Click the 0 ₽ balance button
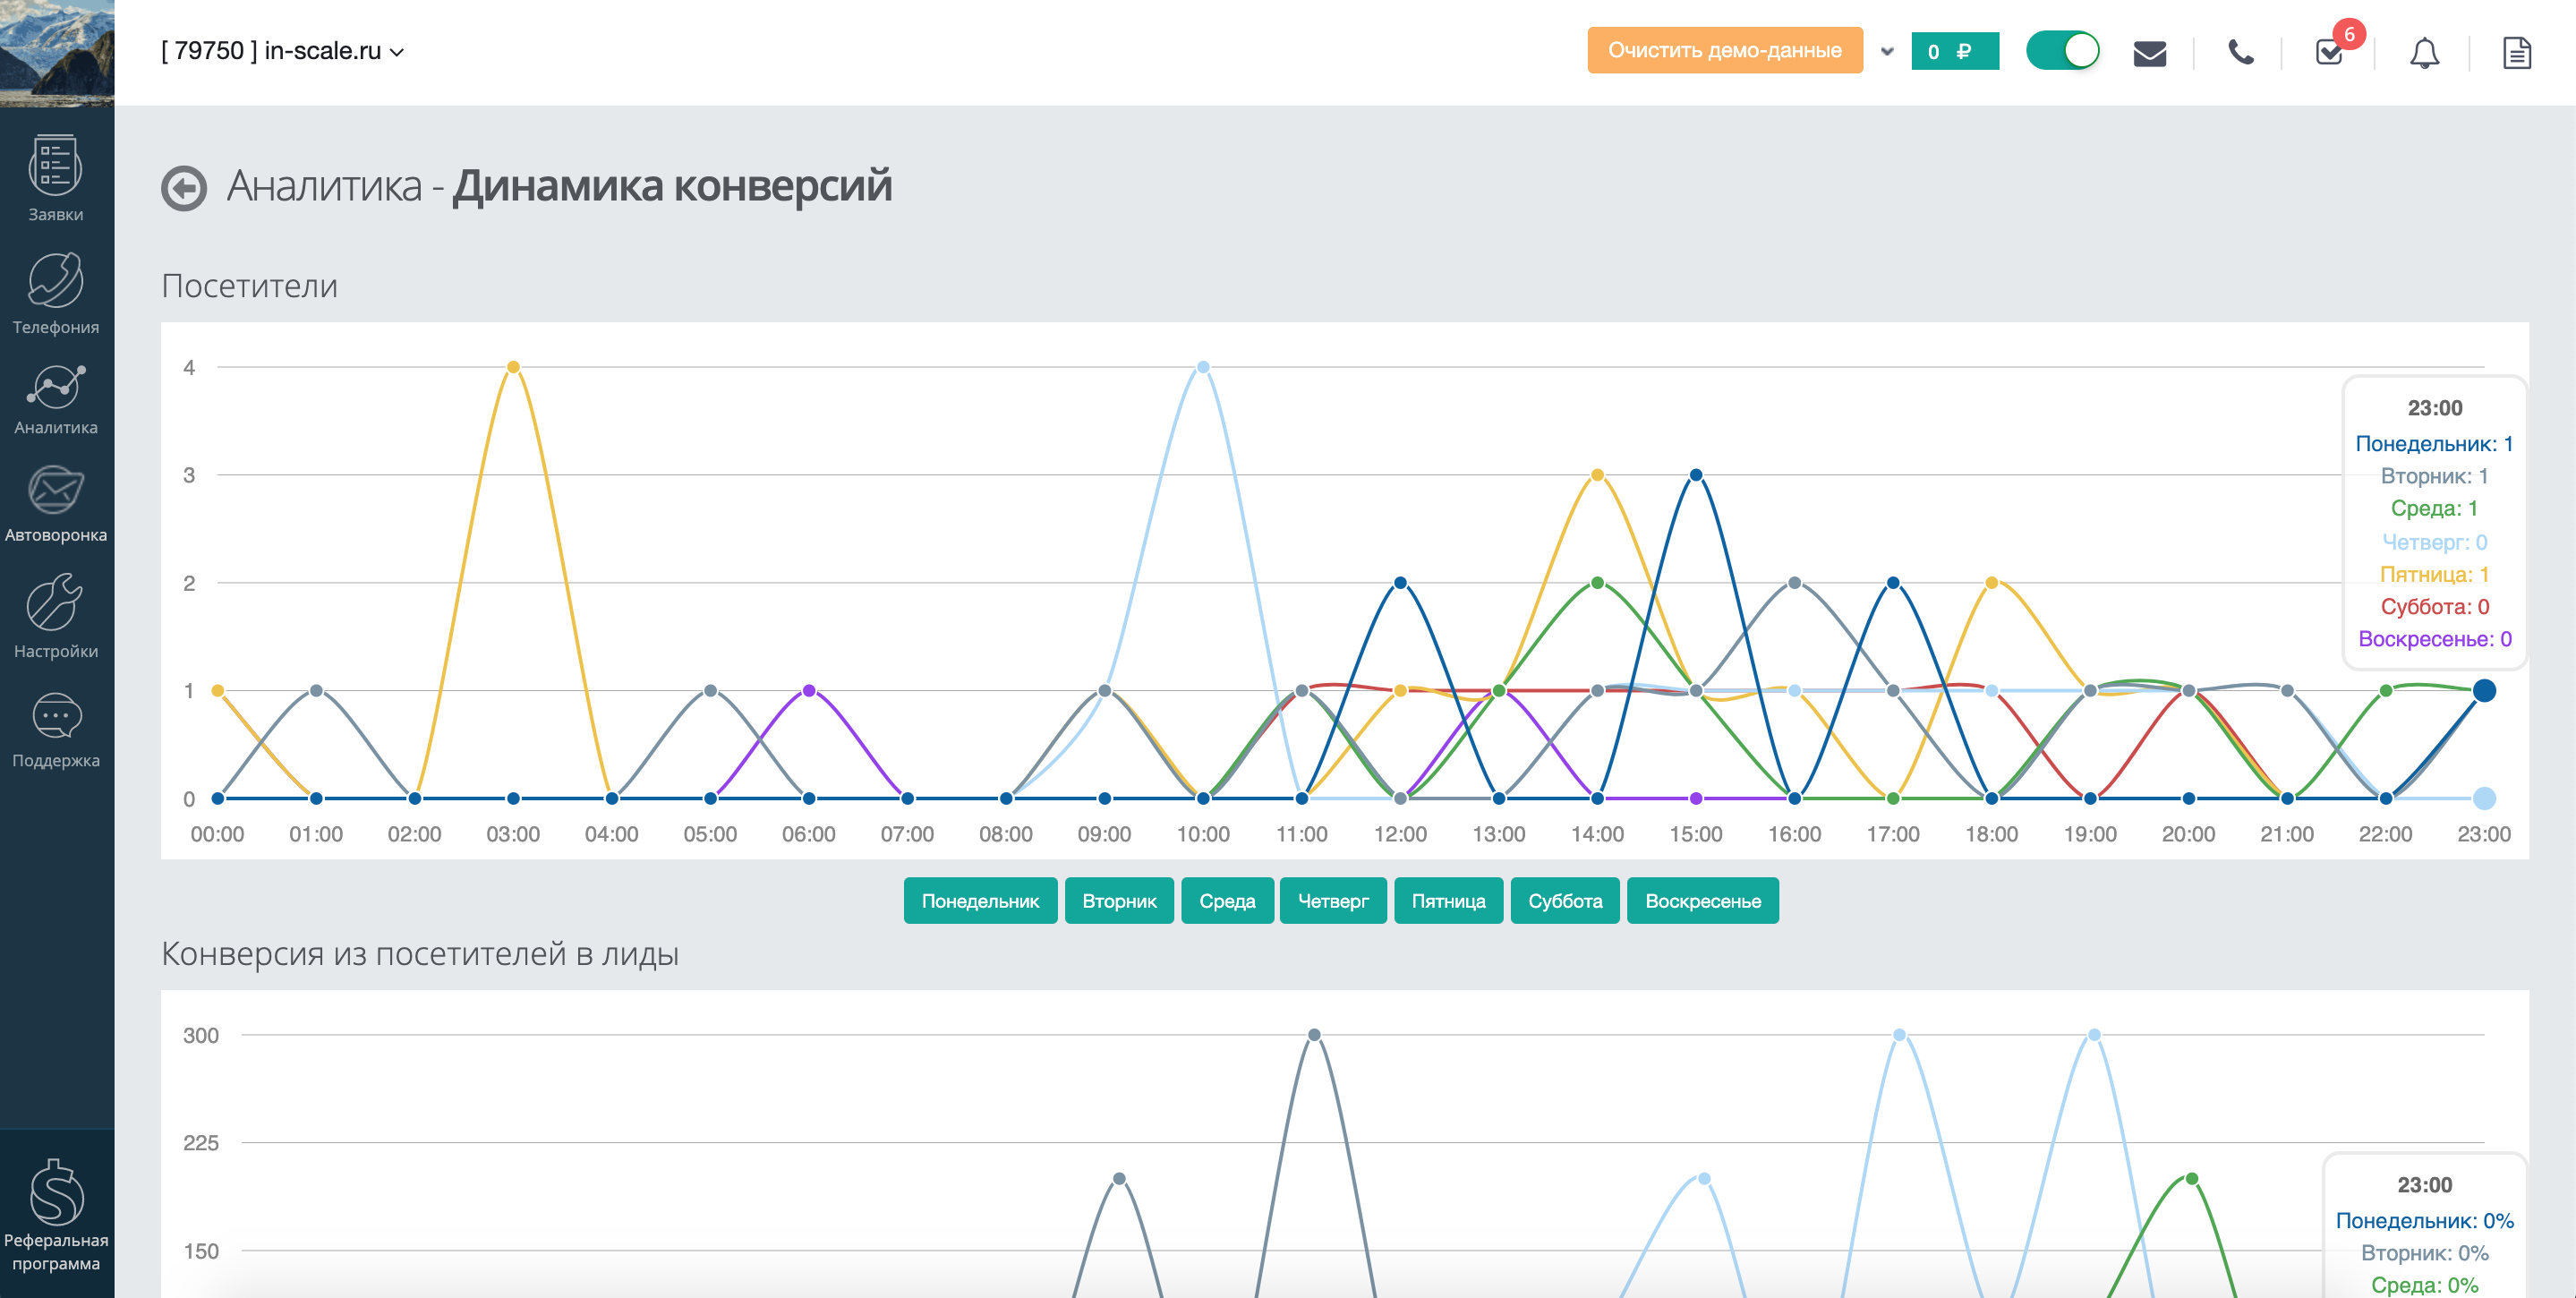2576x1298 pixels. pyautogui.click(x=1955, y=51)
